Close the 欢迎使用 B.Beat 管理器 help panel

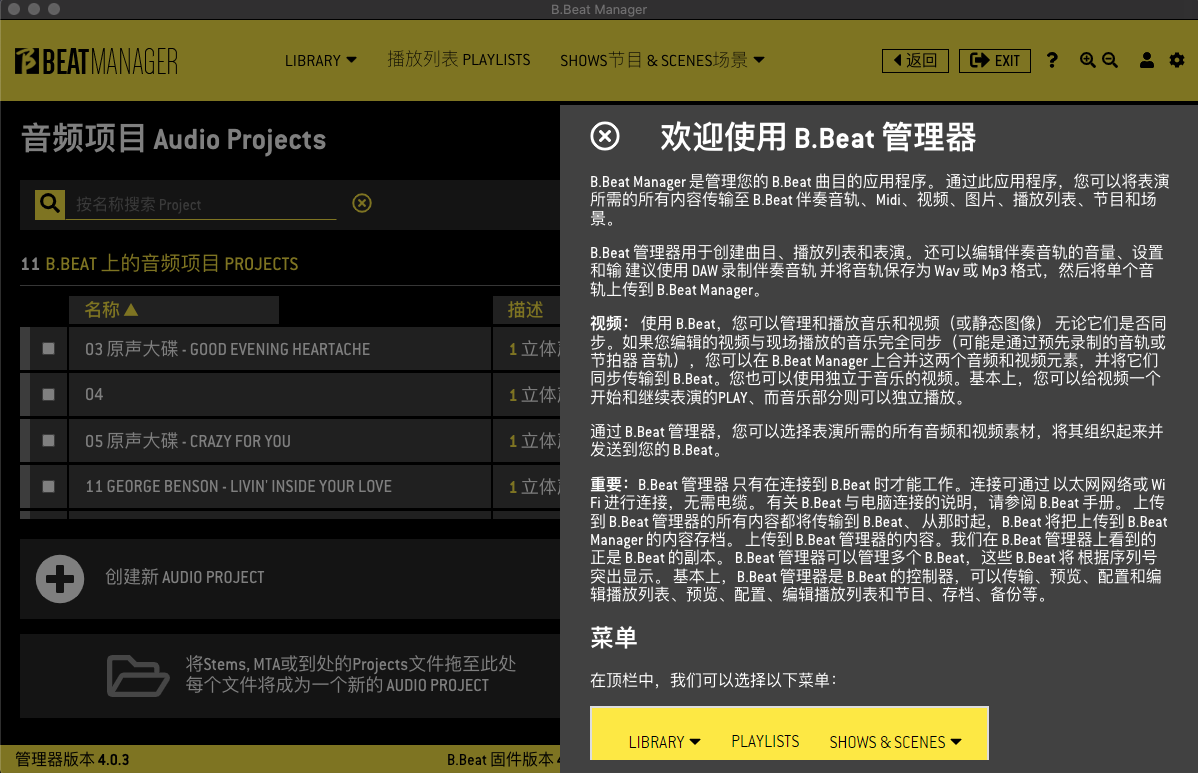tap(605, 137)
